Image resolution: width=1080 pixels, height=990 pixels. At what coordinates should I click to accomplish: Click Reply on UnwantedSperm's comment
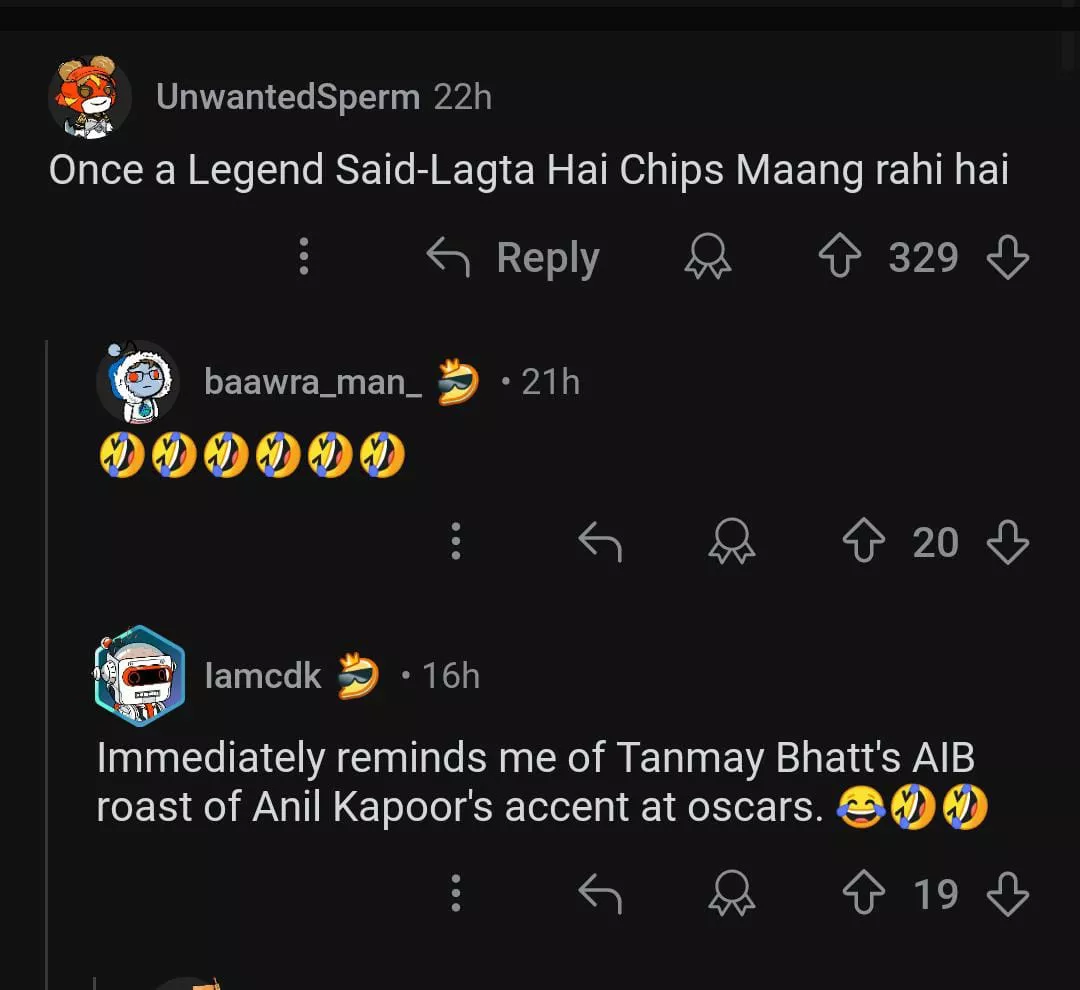coord(514,258)
